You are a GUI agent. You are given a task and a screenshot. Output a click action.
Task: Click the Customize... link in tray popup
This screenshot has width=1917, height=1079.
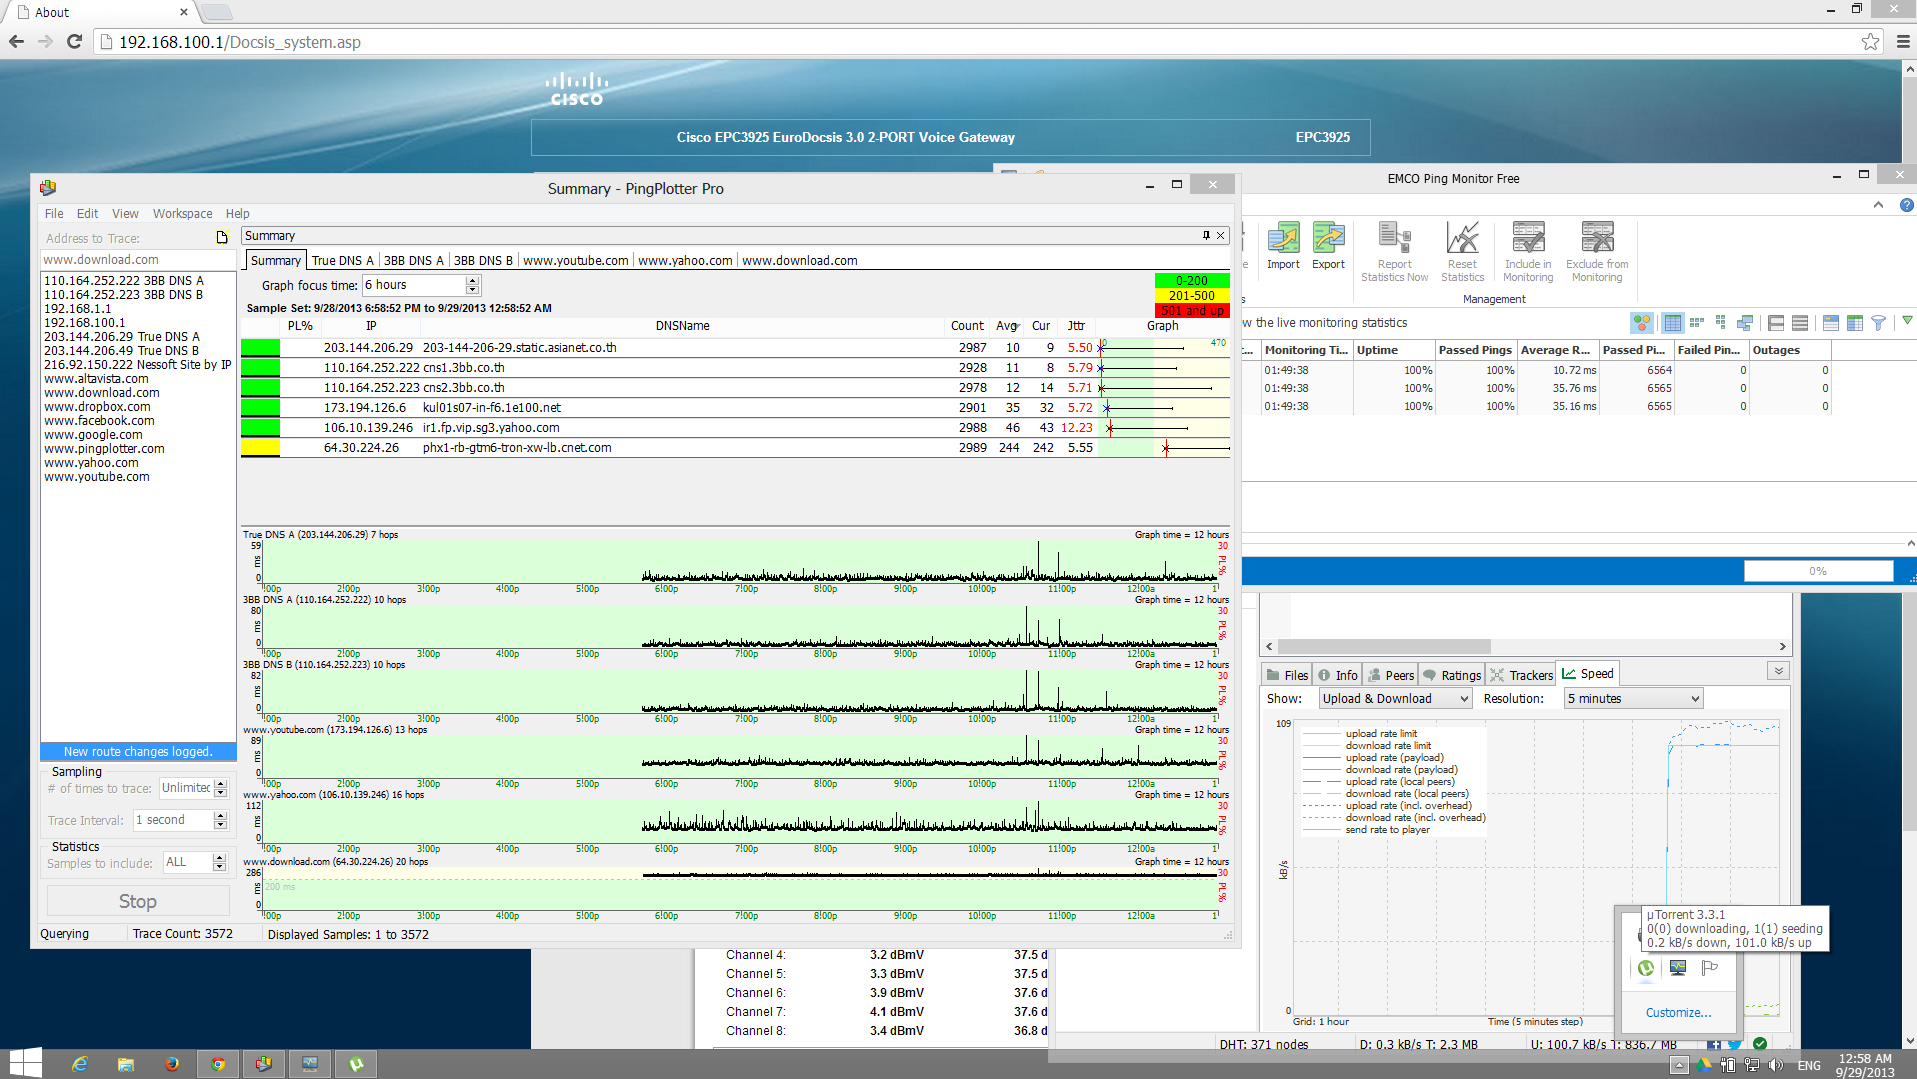(x=1678, y=1013)
